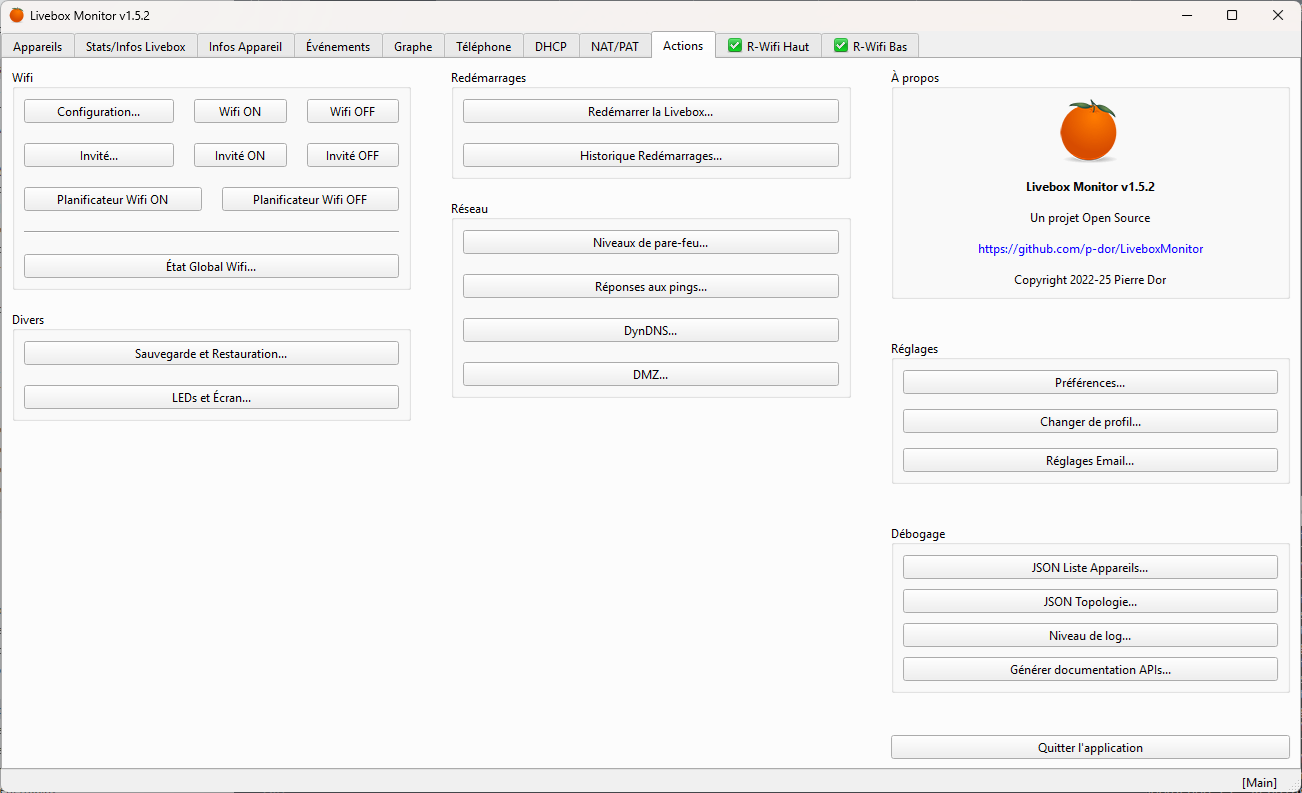
Task: Open Niveaux de pare-feu...
Action: coord(651,242)
